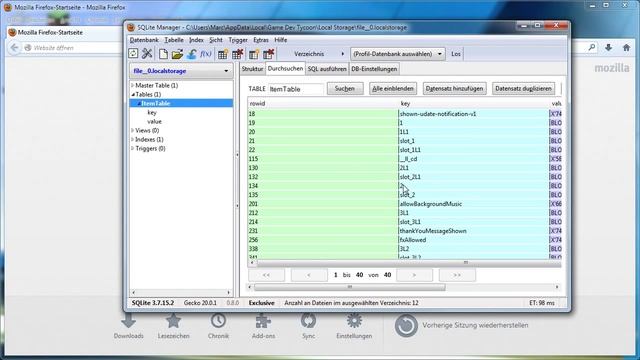
Task: Switch to the DB-Einstellungen tab
Action: pyautogui.click(x=374, y=69)
